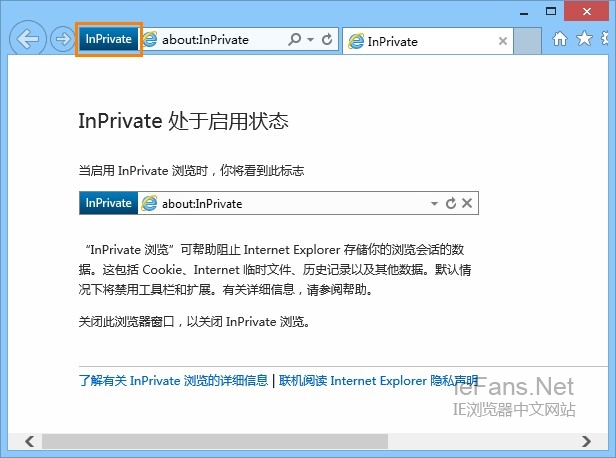
Task: Go back with the Back arrow button
Action: (x=28, y=39)
